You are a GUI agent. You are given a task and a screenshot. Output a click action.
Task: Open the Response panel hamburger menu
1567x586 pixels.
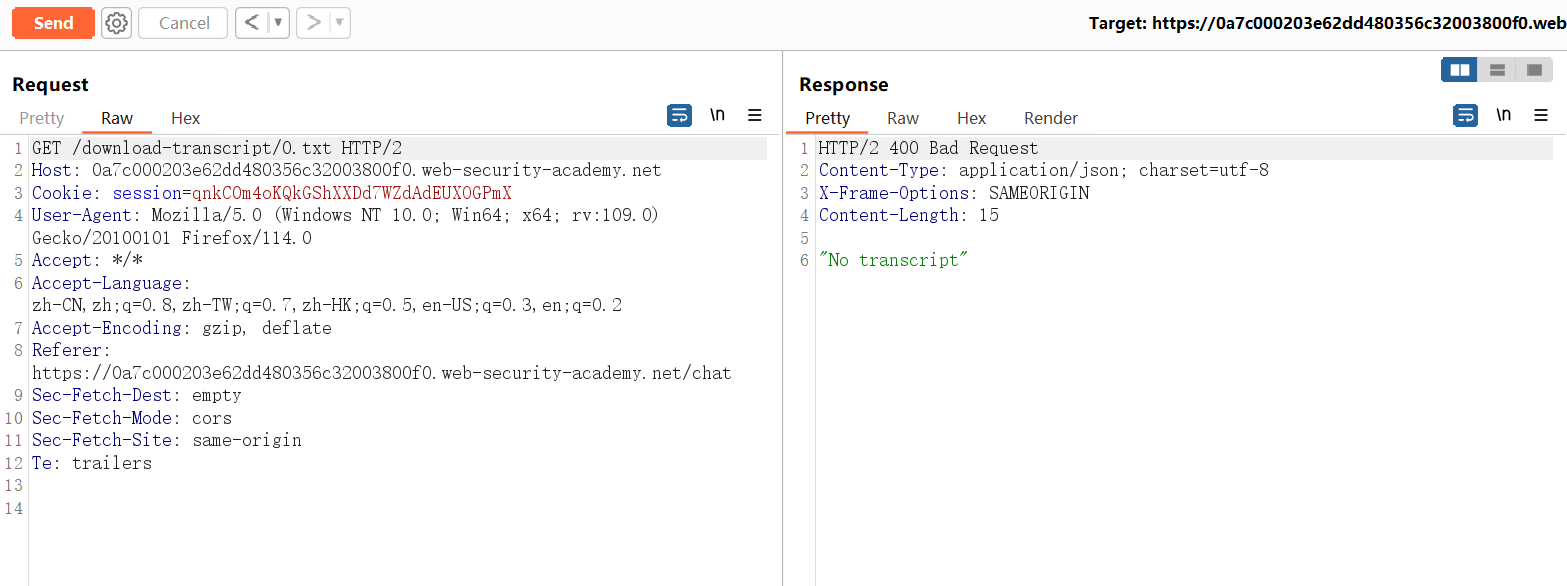click(1541, 116)
